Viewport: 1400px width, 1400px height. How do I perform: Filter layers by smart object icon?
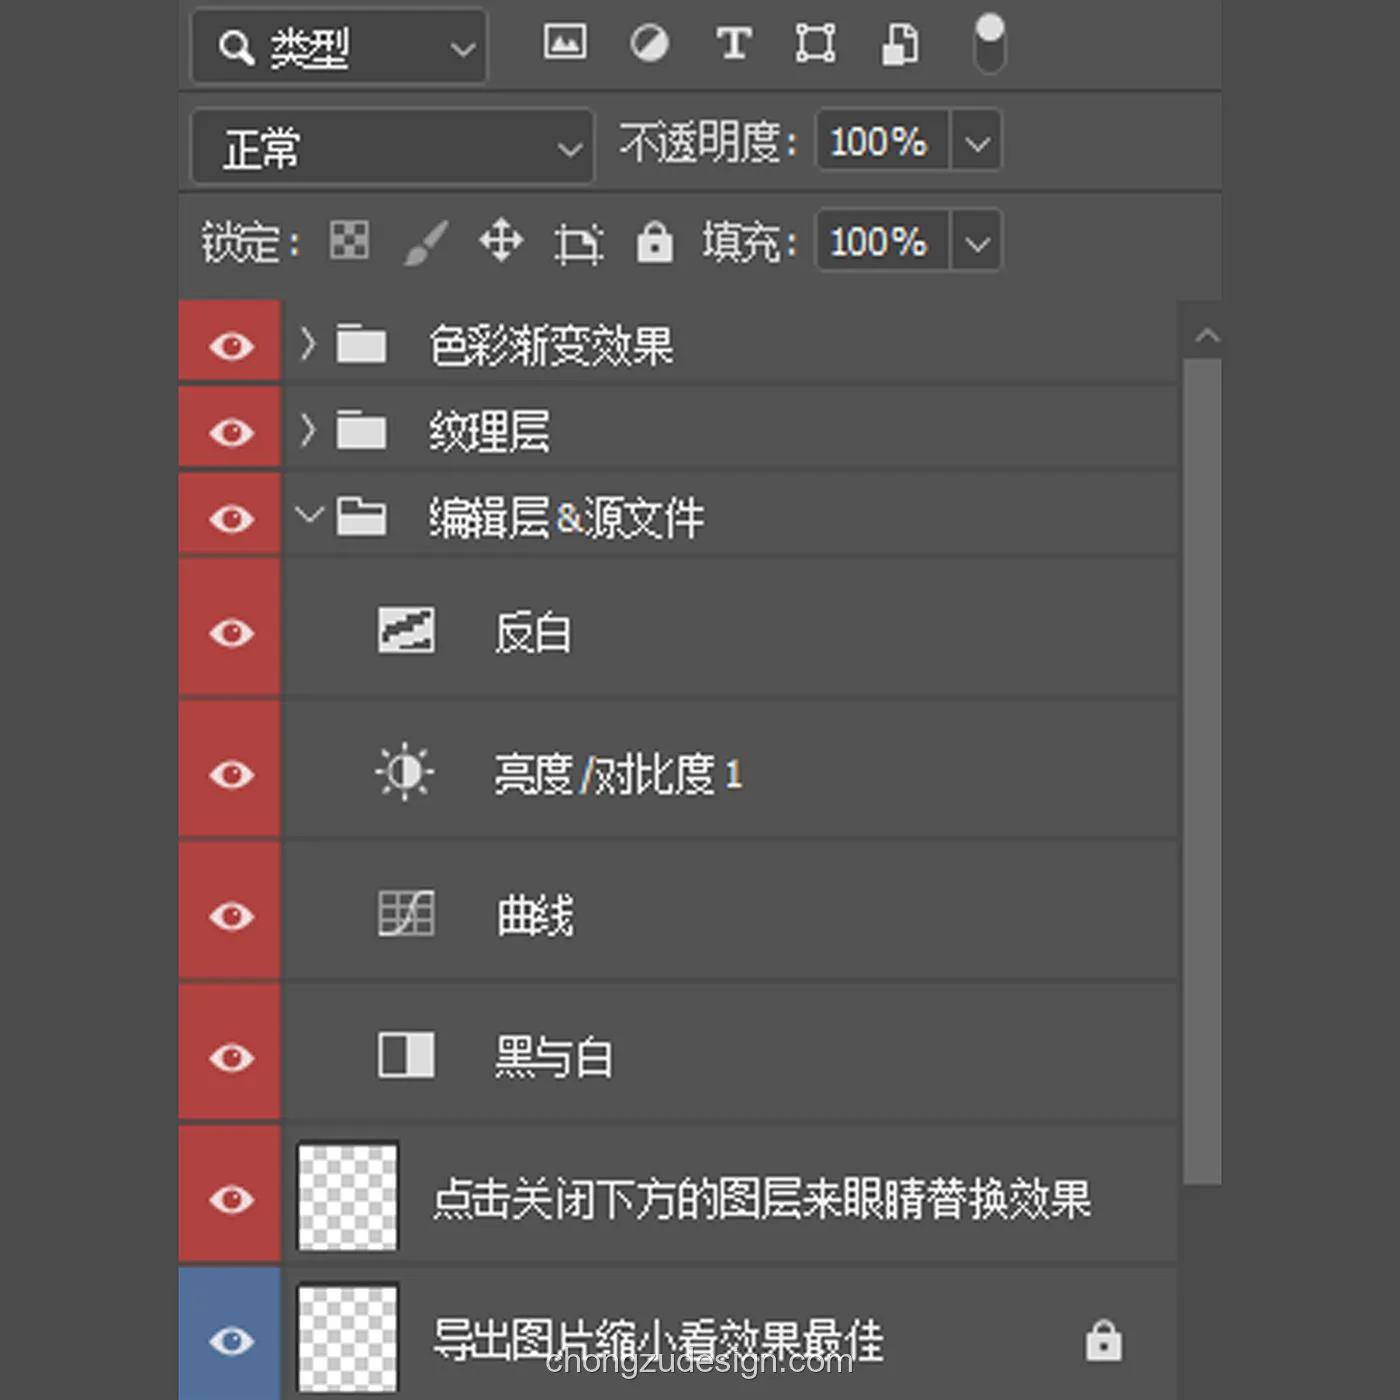pyautogui.click(x=900, y=44)
